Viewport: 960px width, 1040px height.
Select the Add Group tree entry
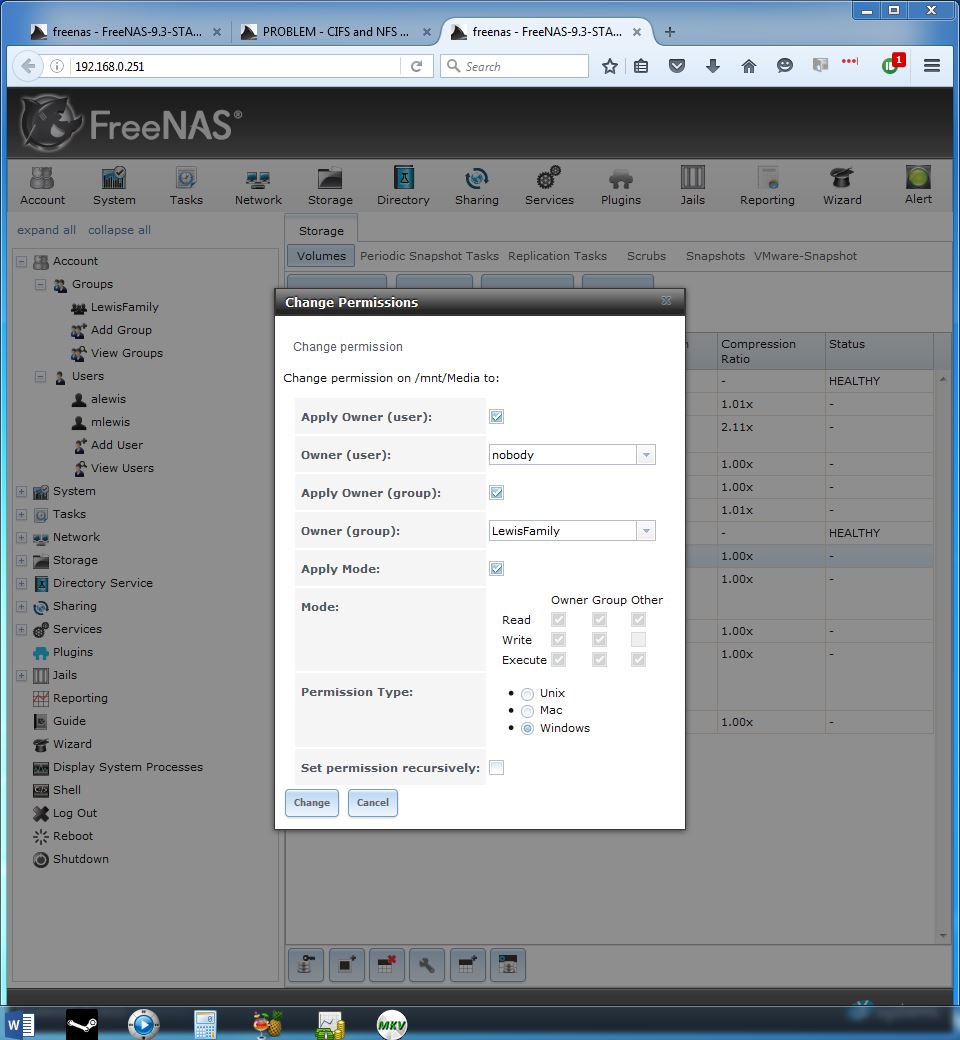(x=111, y=330)
